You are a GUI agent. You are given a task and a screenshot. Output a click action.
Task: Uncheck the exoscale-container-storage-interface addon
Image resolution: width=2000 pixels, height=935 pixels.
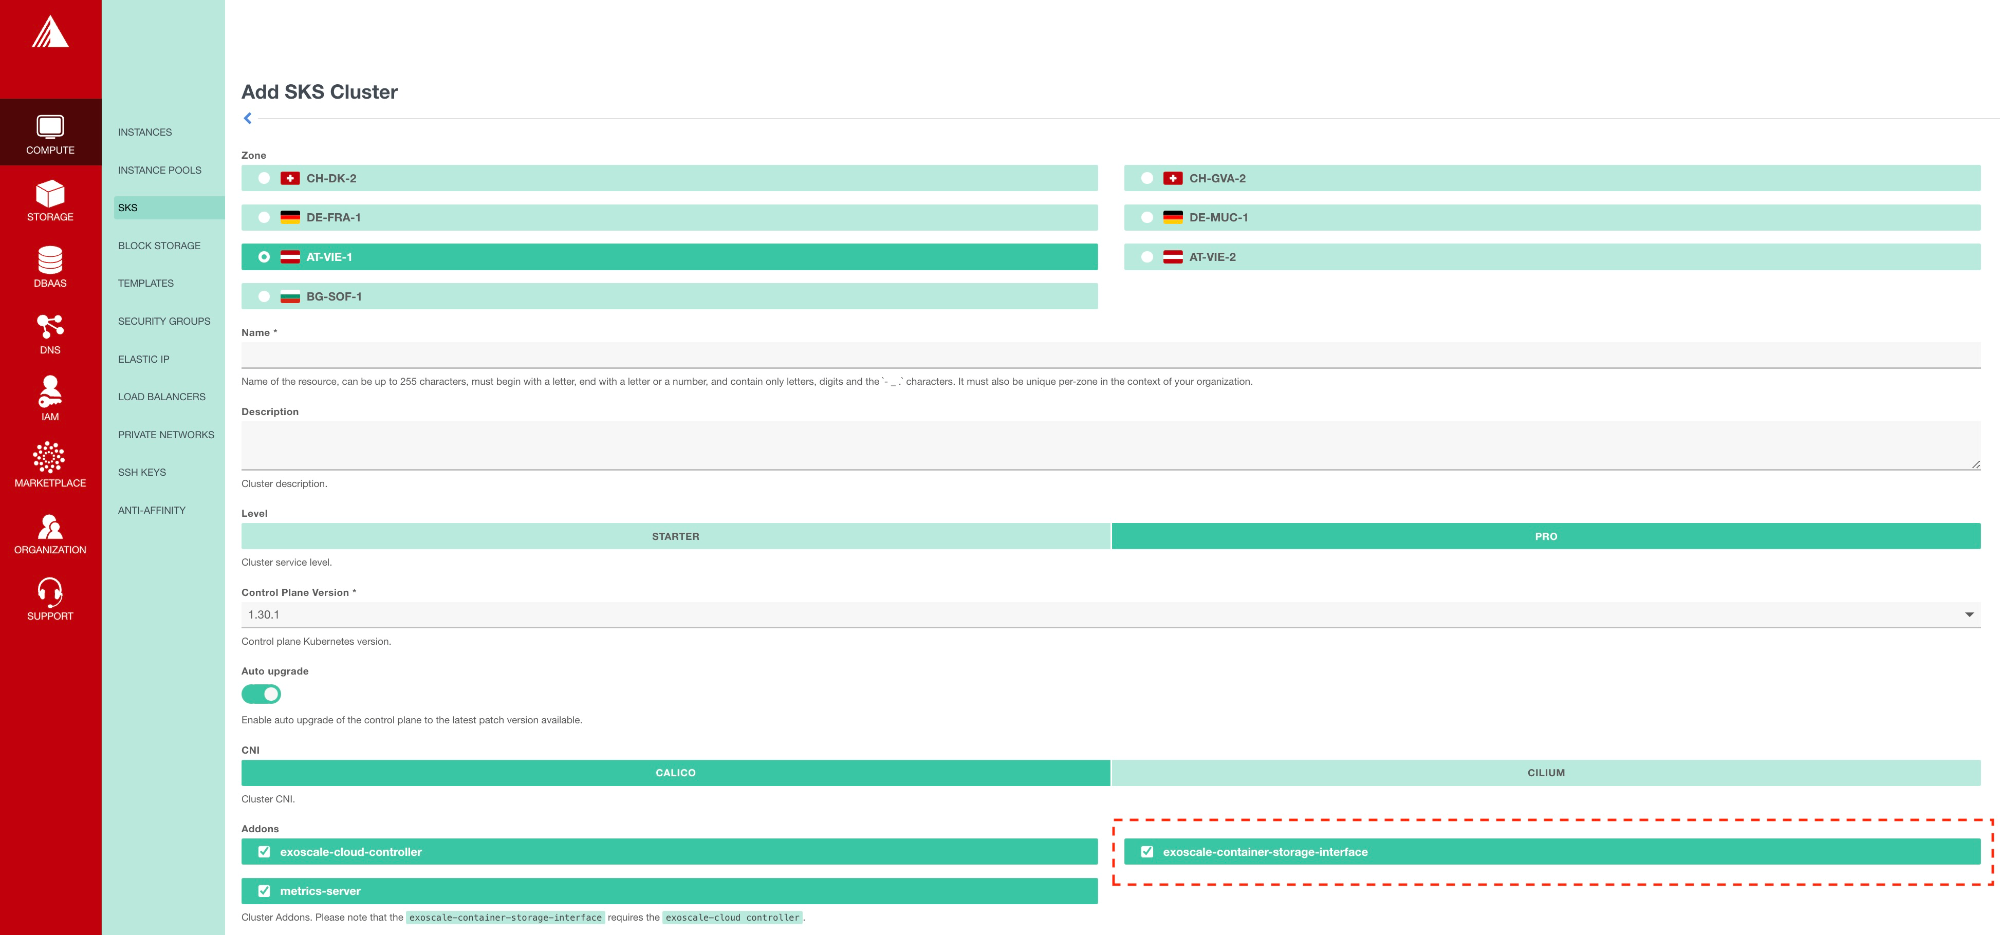pos(1147,852)
